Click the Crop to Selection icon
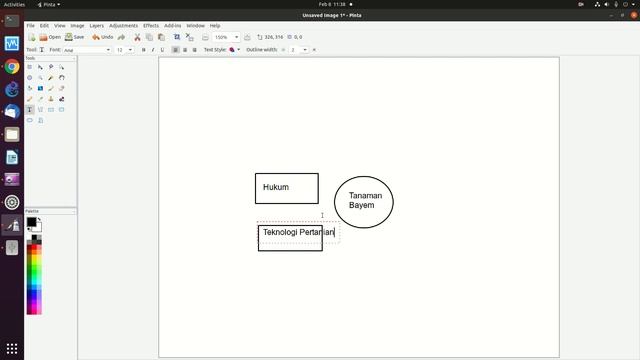The height and width of the screenshot is (360, 640). coord(177,37)
